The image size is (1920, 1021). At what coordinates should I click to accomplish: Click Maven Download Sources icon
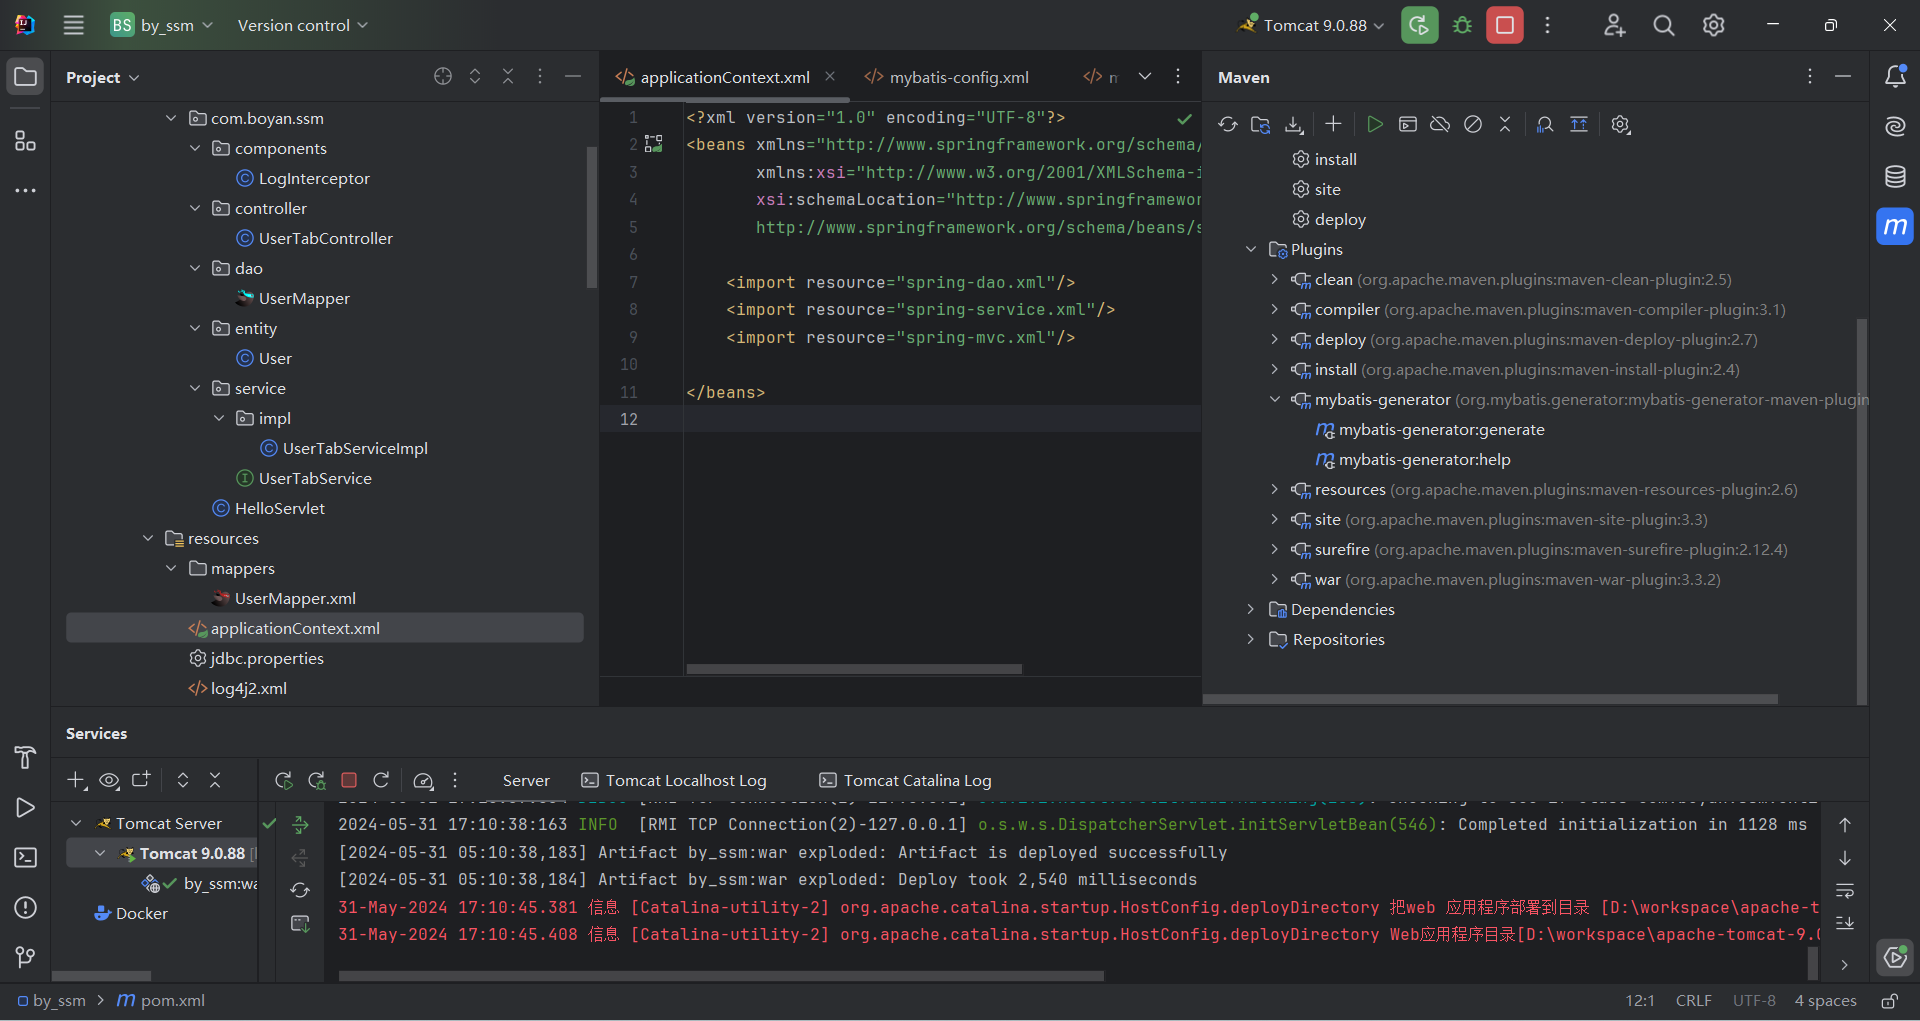click(x=1294, y=124)
